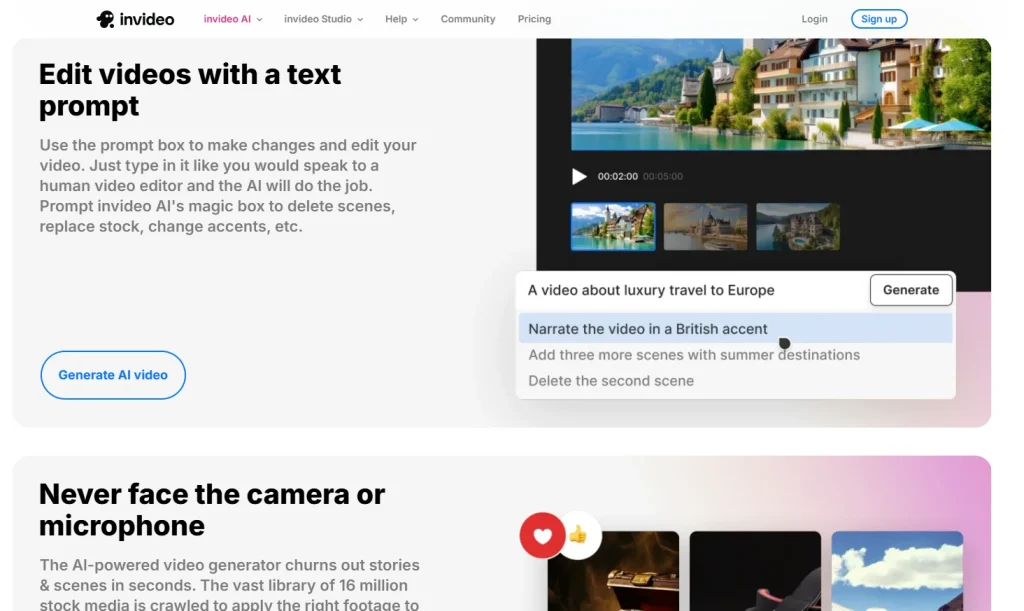Click 'Delete the second scene' suggestion
This screenshot has height=611, width=1024.
611,381
